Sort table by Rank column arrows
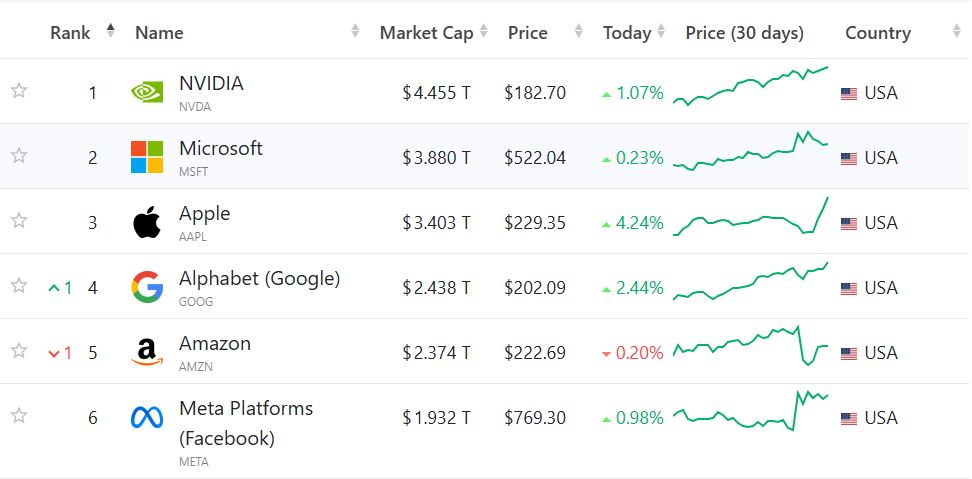 point(110,32)
